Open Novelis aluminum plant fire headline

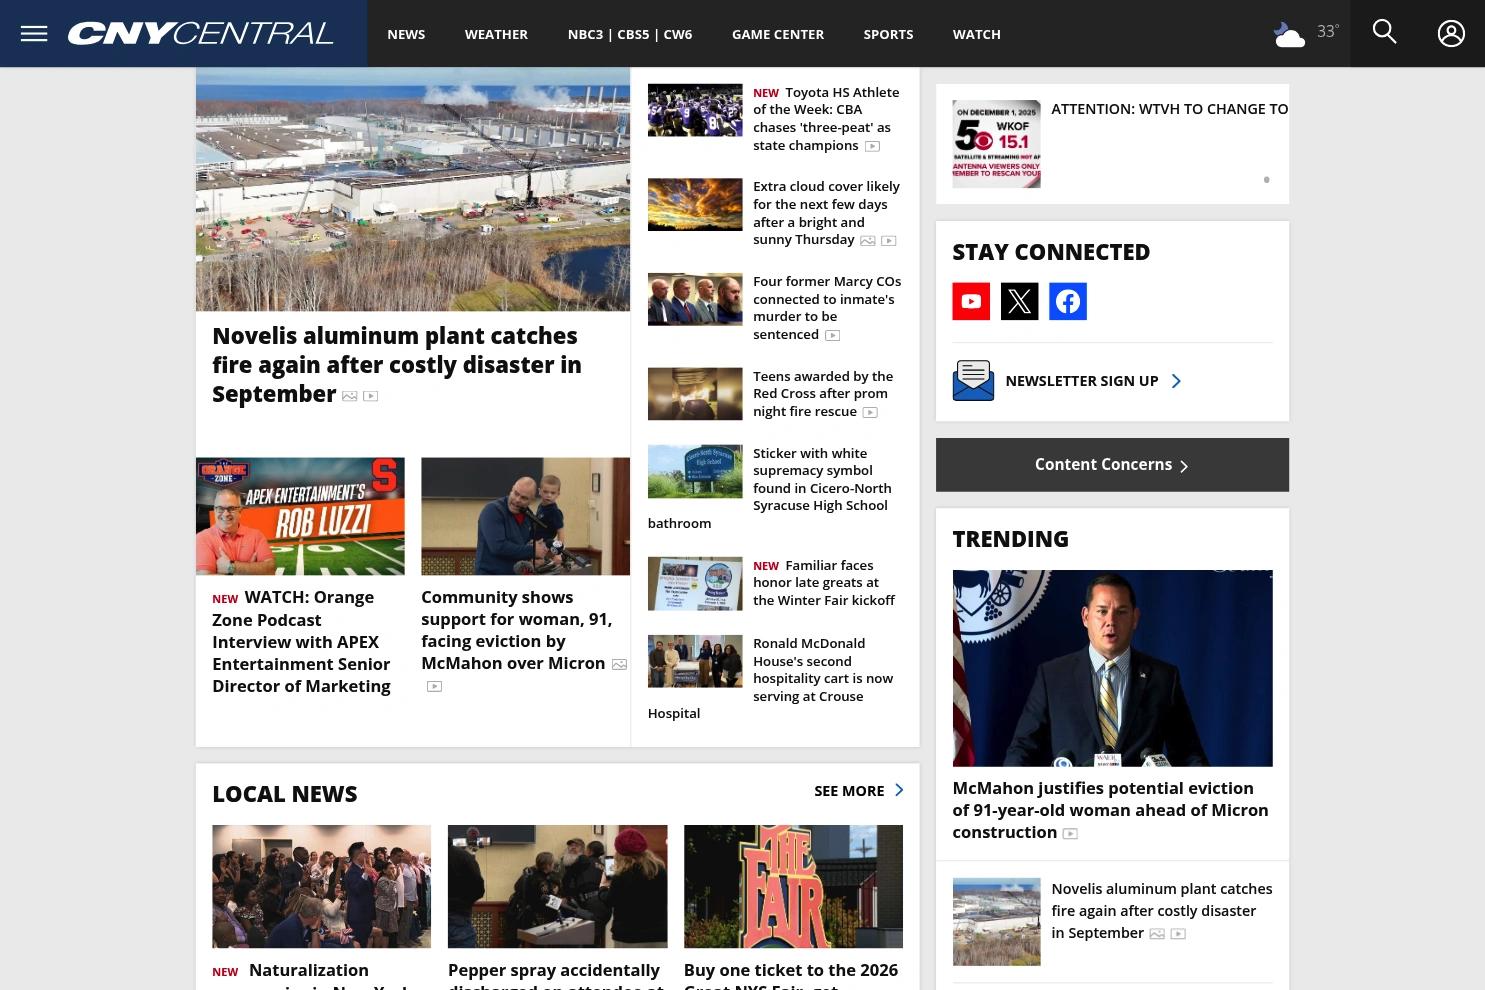pyautogui.click(x=397, y=365)
